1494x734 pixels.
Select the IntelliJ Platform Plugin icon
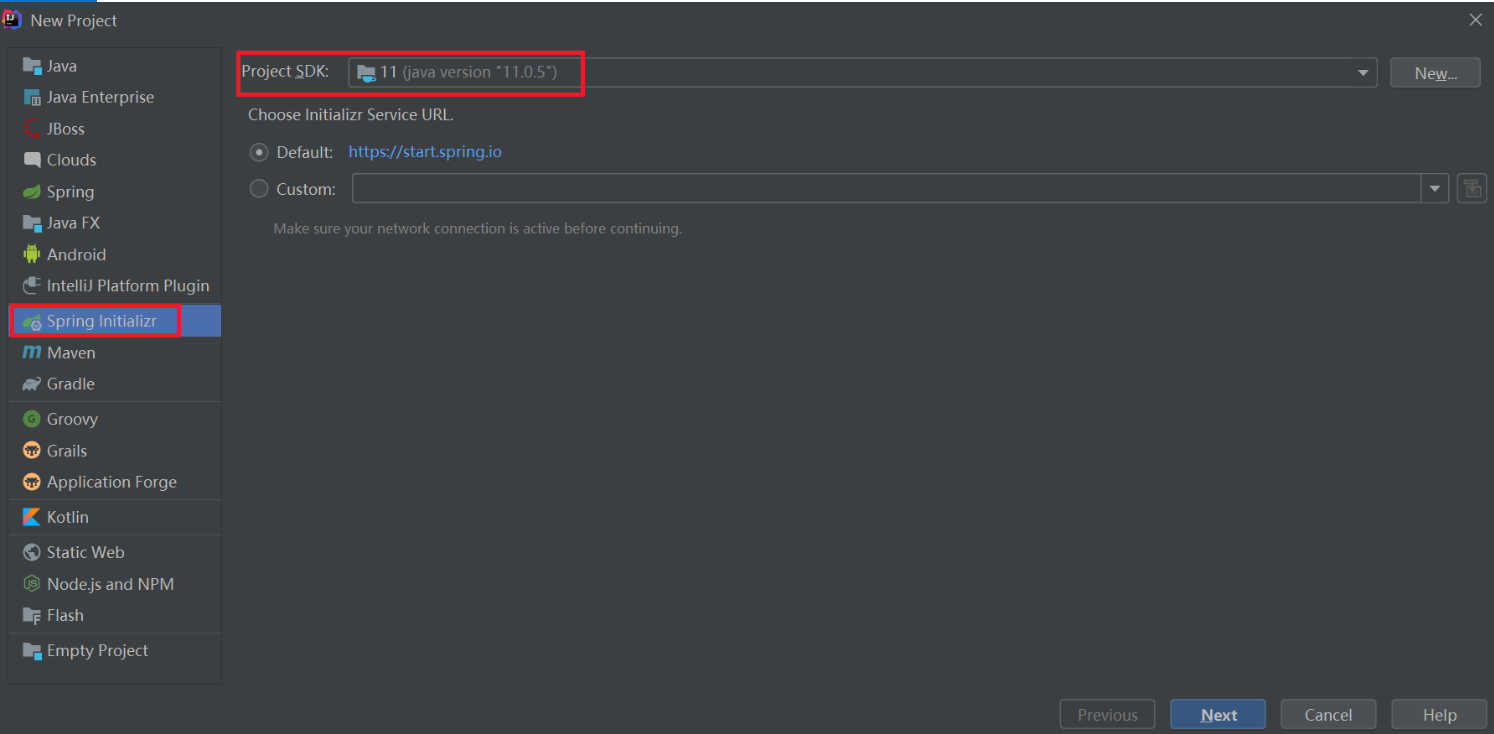[32, 286]
